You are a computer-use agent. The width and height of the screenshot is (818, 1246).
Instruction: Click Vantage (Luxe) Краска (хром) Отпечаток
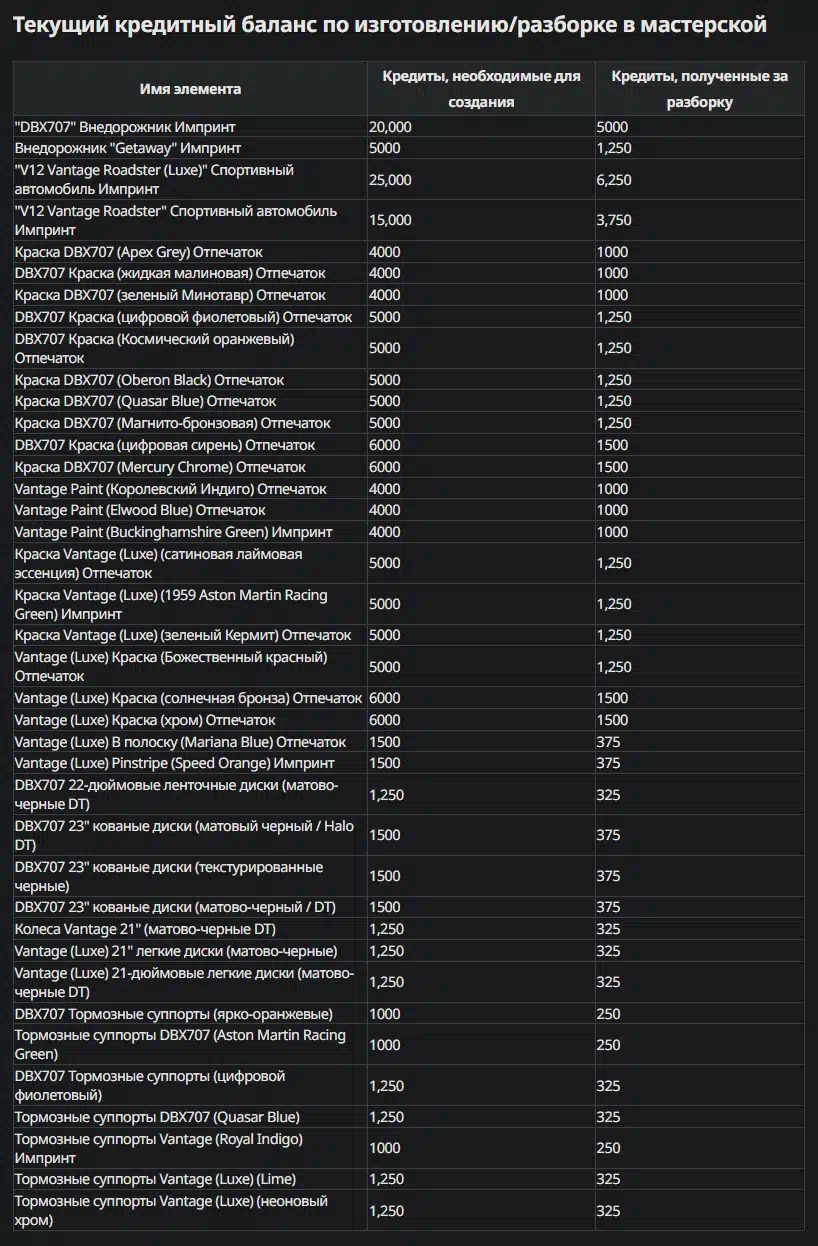point(145,720)
